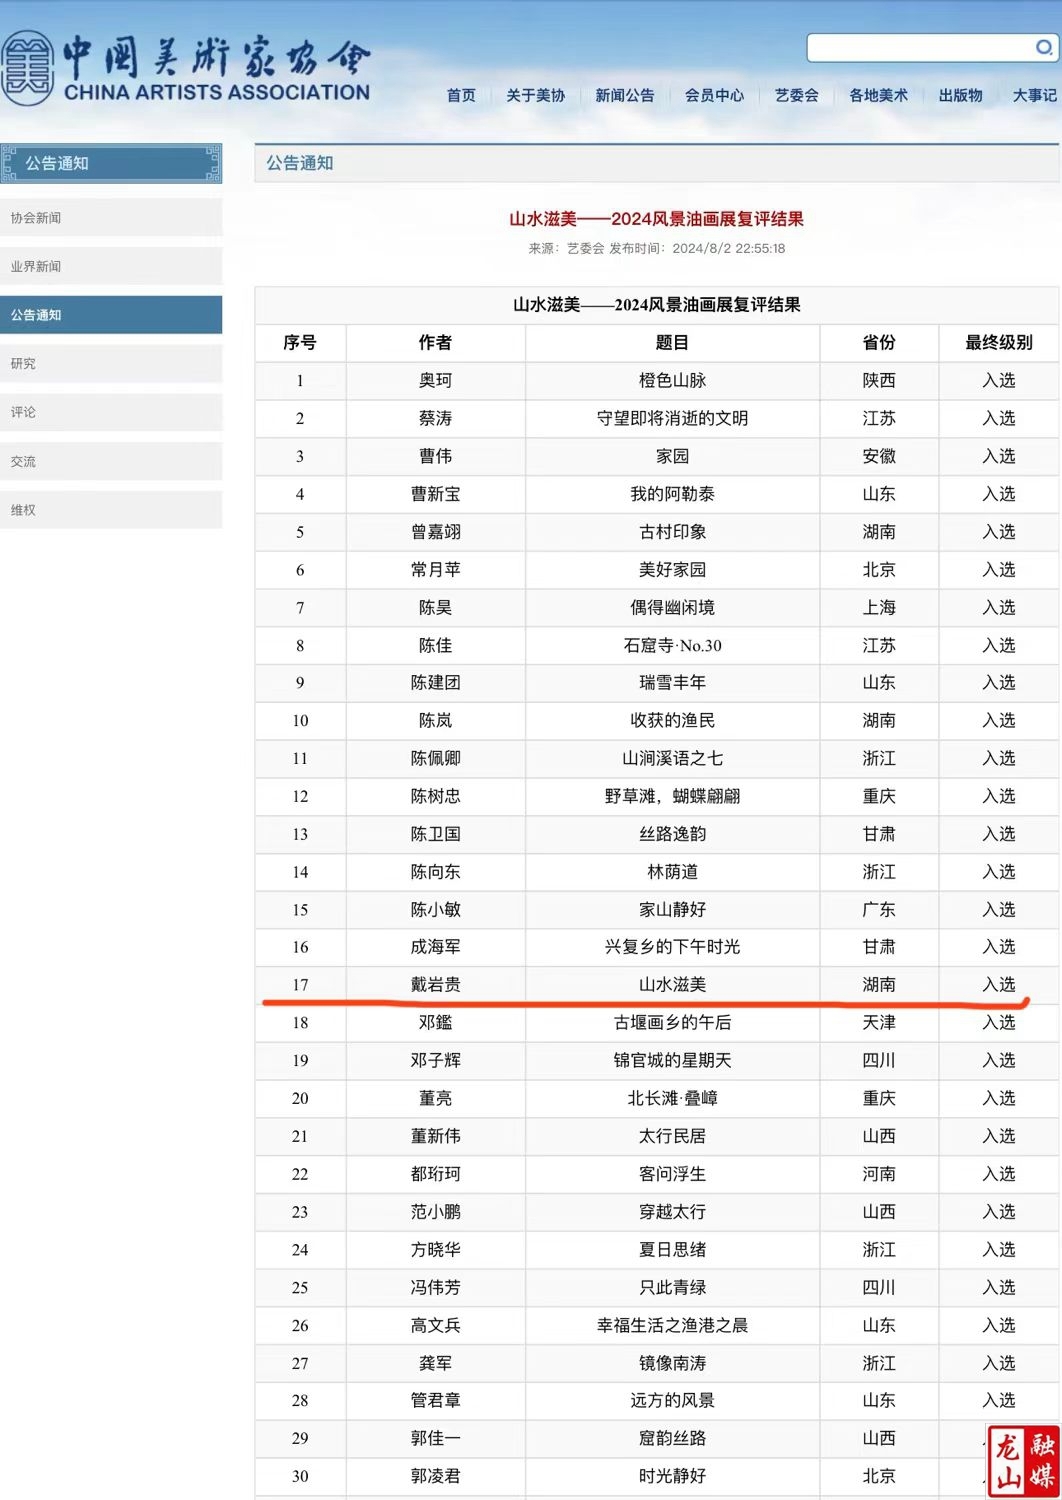Select 艺委会 in the navigation bar
This screenshot has height=1500, width=1062.
[796, 95]
